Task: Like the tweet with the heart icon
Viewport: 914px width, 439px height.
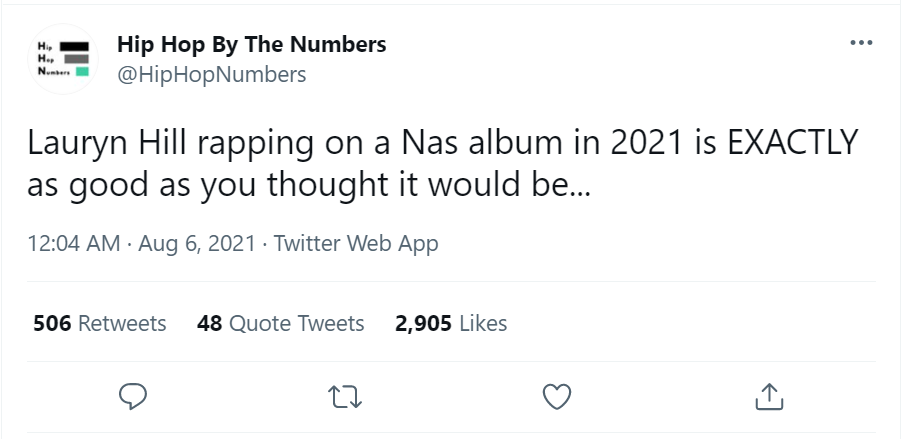Action: pos(556,397)
